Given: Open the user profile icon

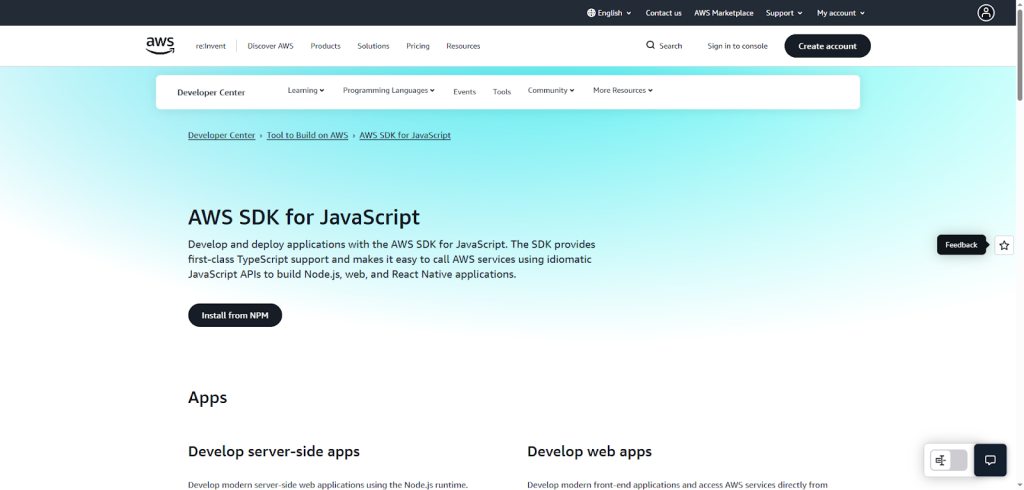Looking at the screenshot, I should pos(986,13).
